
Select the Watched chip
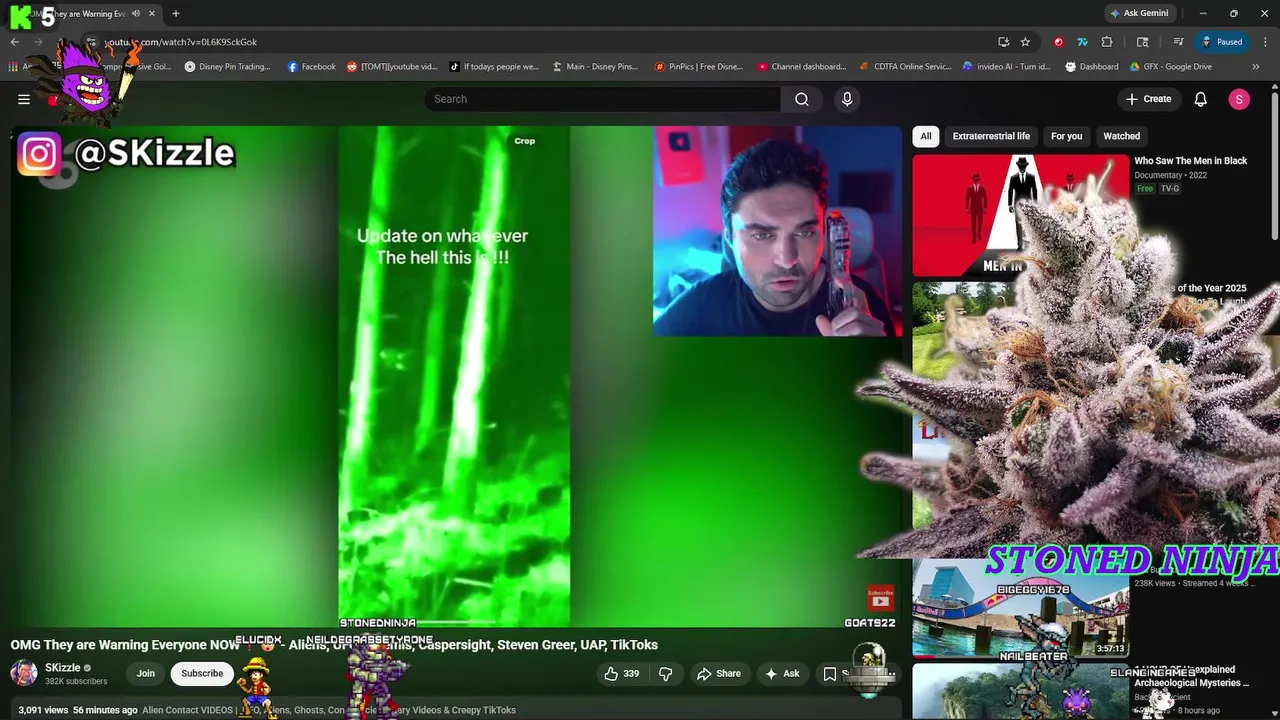click(x=1121, y=136)
